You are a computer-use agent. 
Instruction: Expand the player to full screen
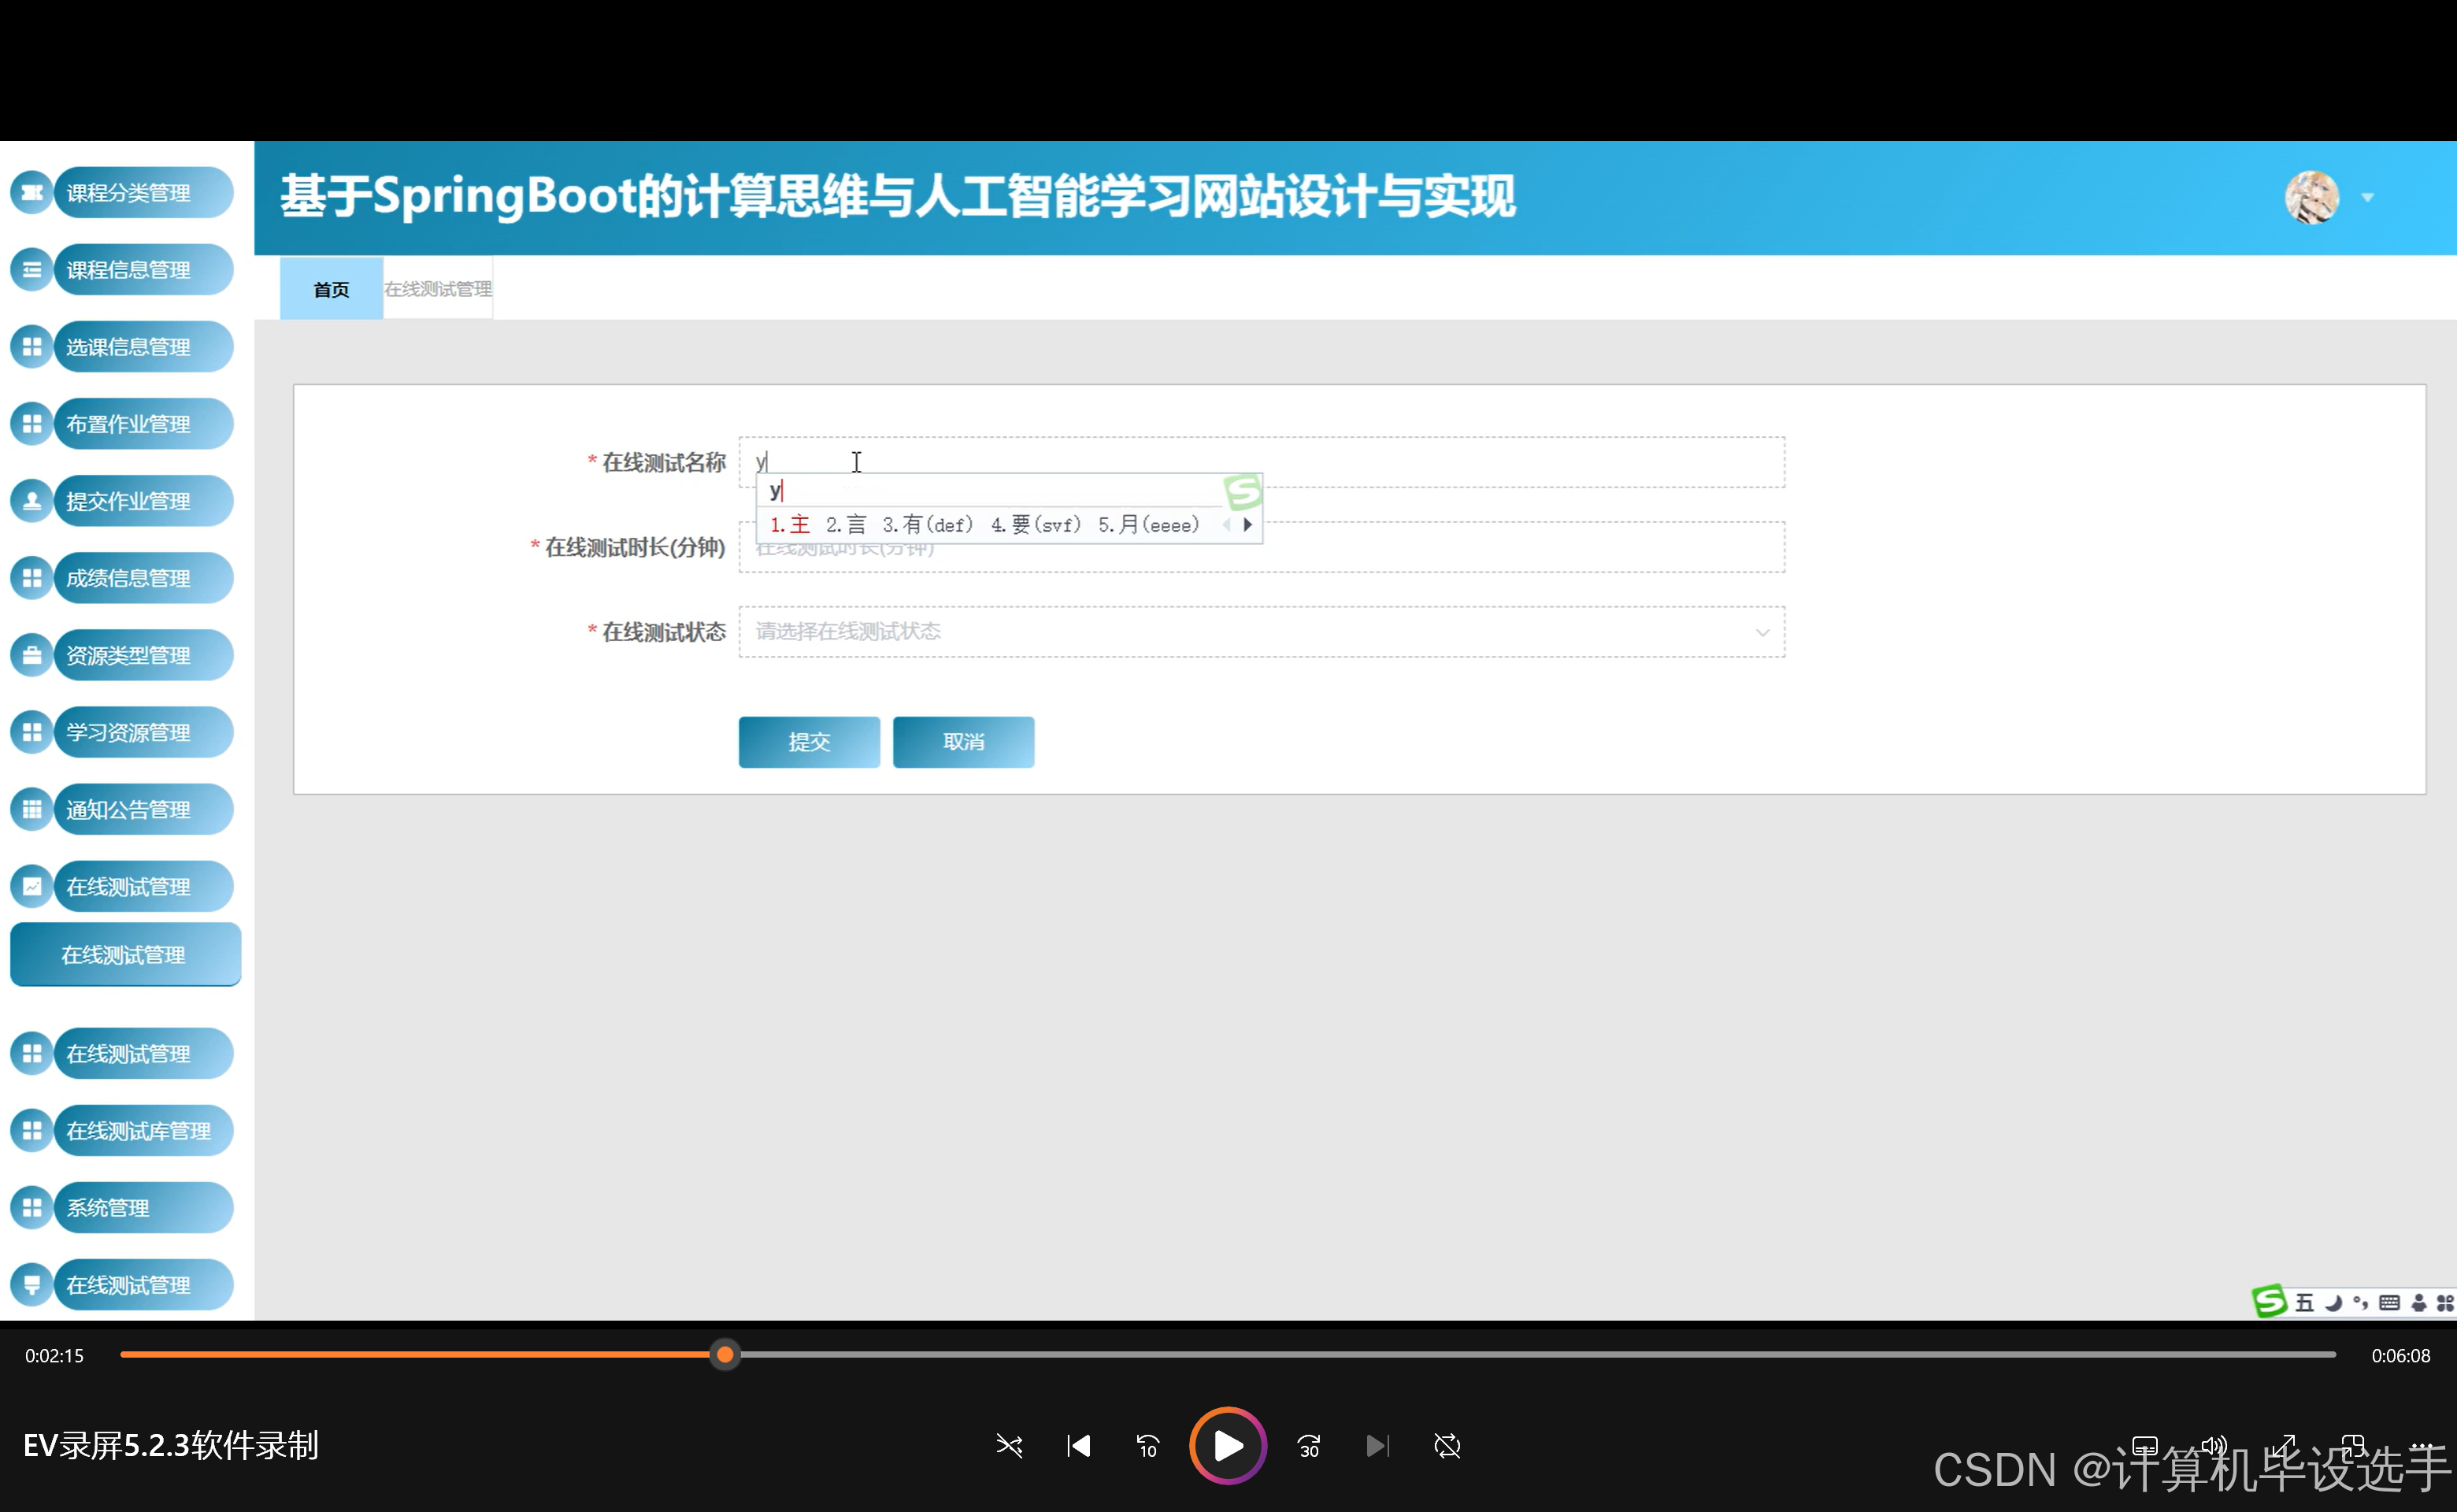pyautogui.click(x=2284, y=1445)
